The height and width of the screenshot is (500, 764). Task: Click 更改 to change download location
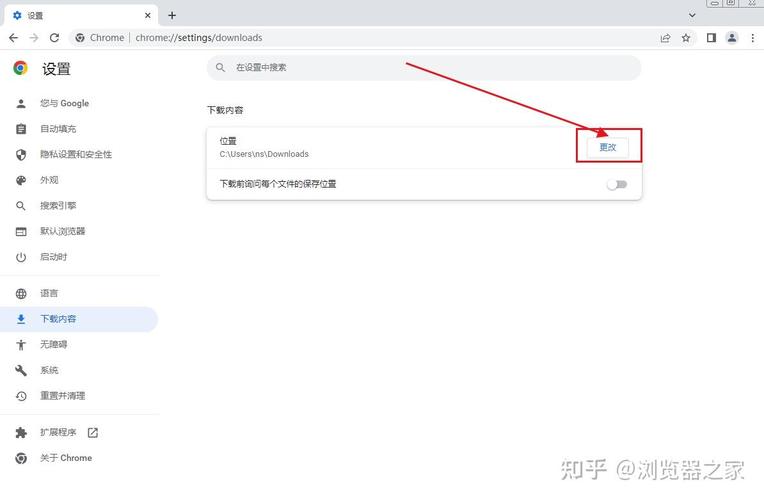click(x=608, y=147)
